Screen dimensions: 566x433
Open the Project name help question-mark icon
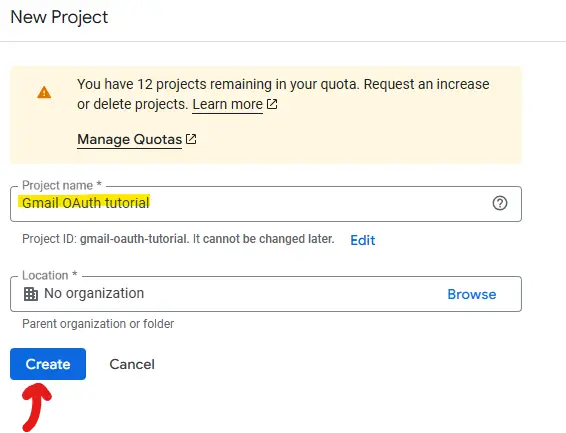500,203
